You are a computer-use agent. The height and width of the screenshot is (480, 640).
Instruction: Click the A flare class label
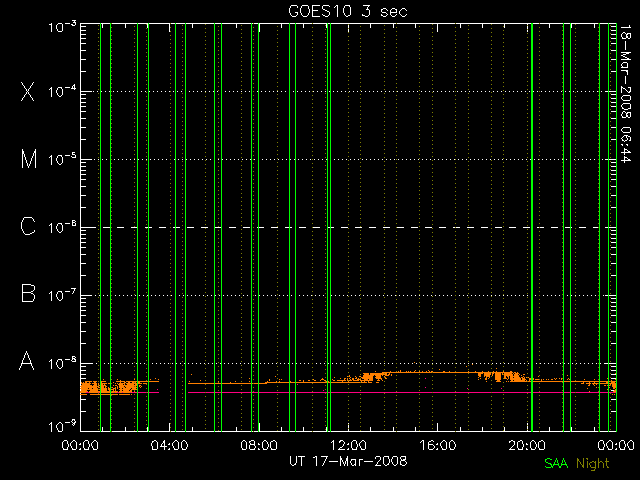(27, 361)
